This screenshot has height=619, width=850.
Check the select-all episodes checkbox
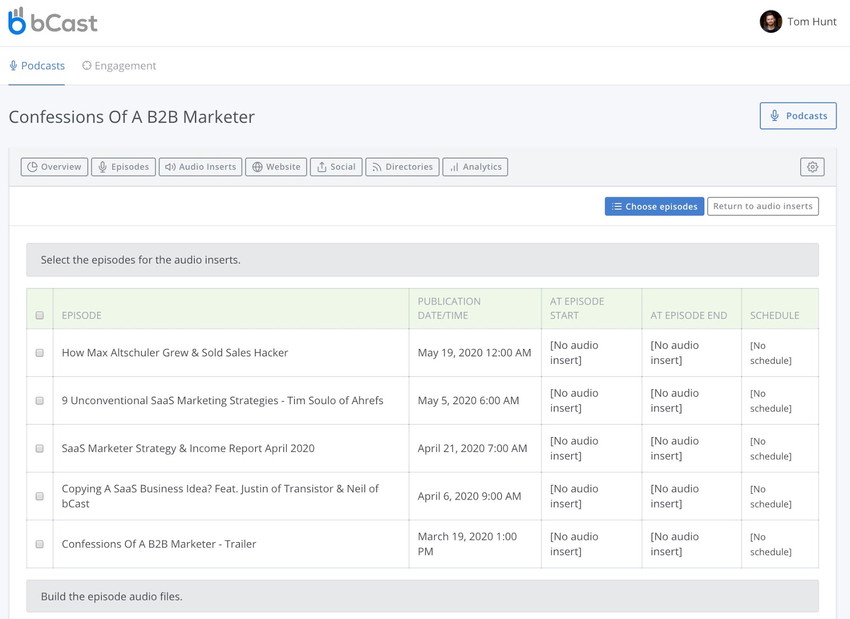(x=39, y=314)
